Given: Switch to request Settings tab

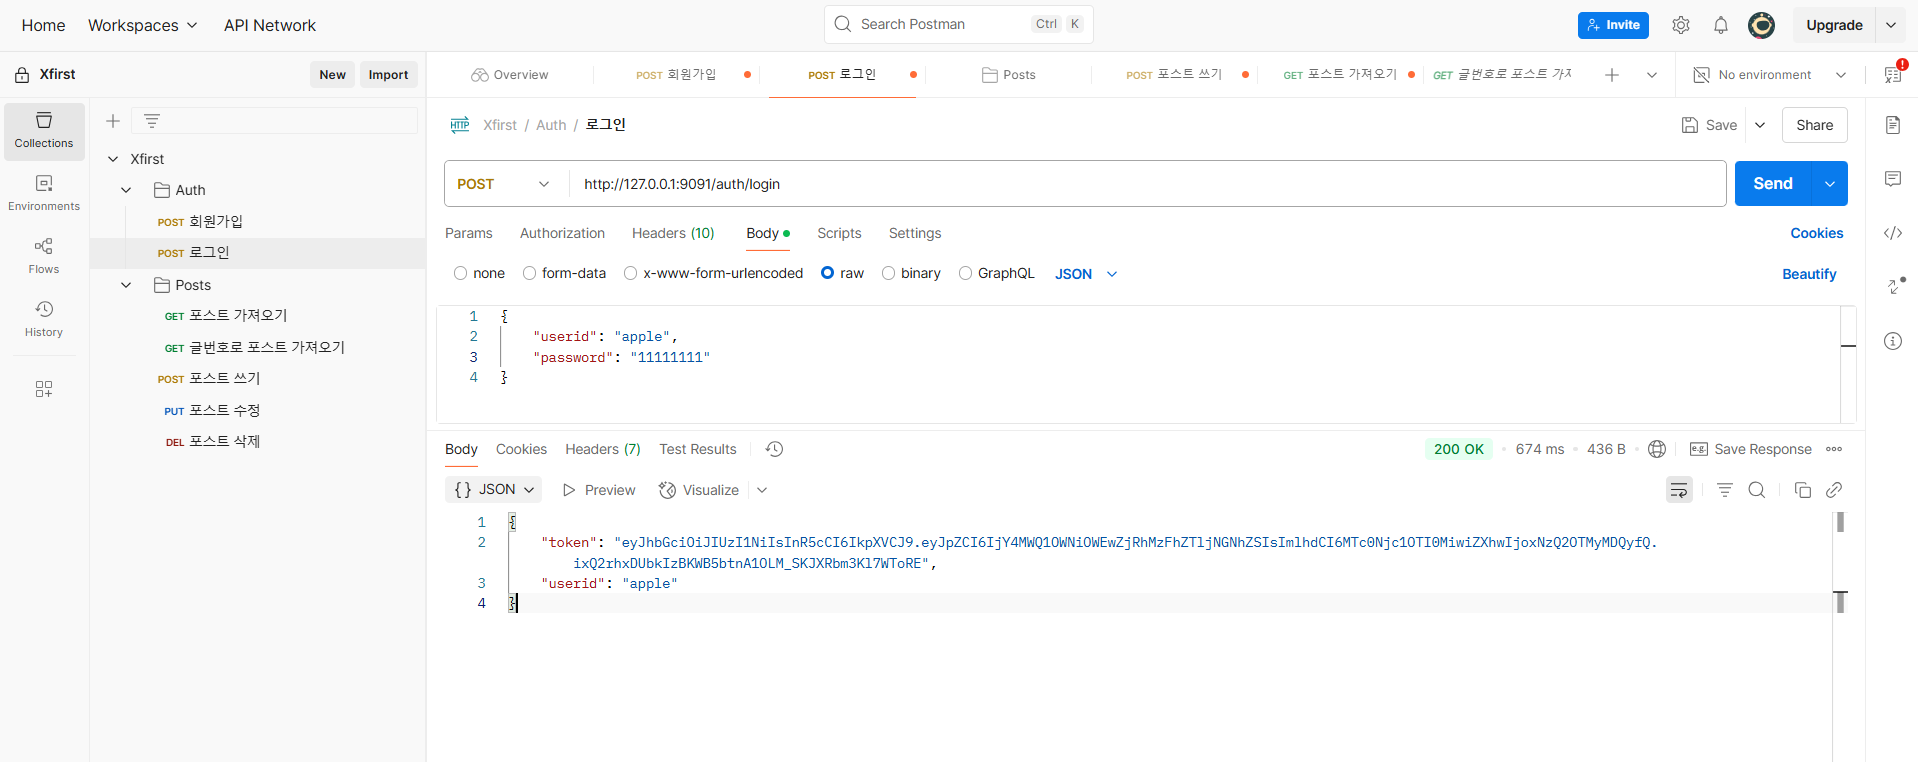Looking at the screenshot, I should tap(915, 233).
